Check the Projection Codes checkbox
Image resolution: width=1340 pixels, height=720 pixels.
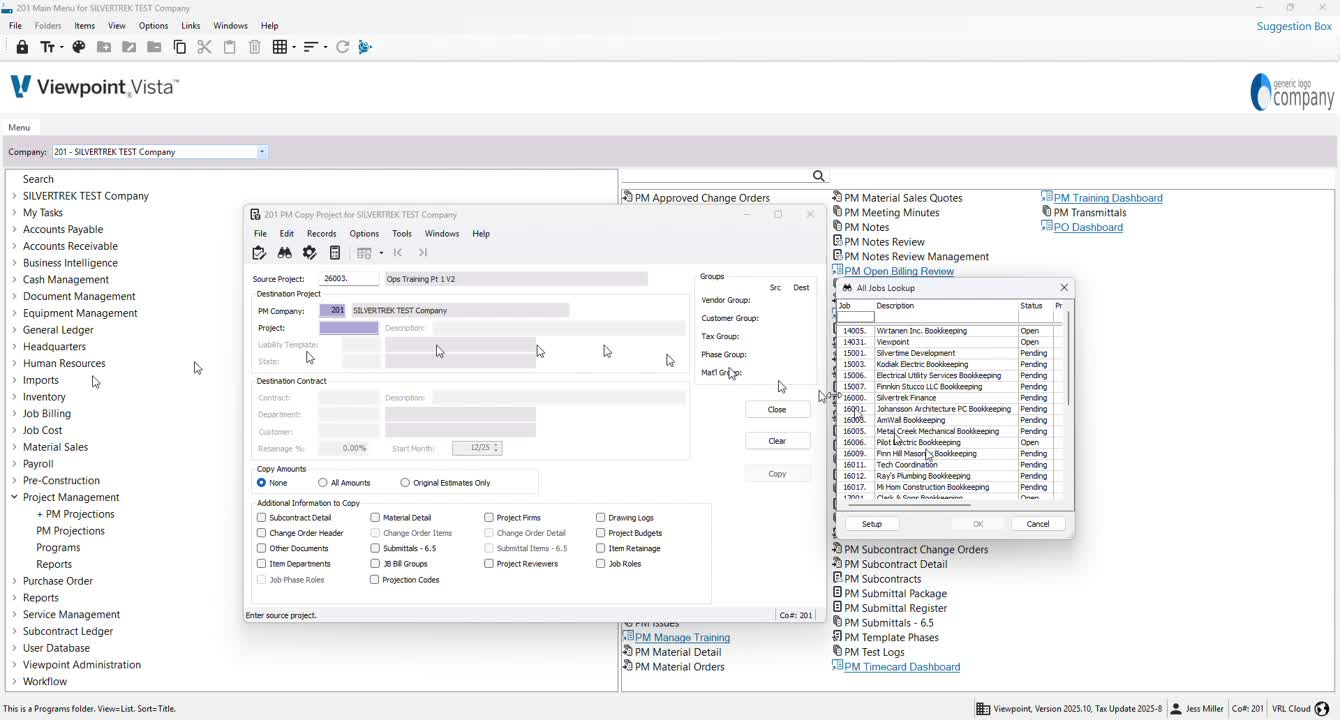point(375,580)
